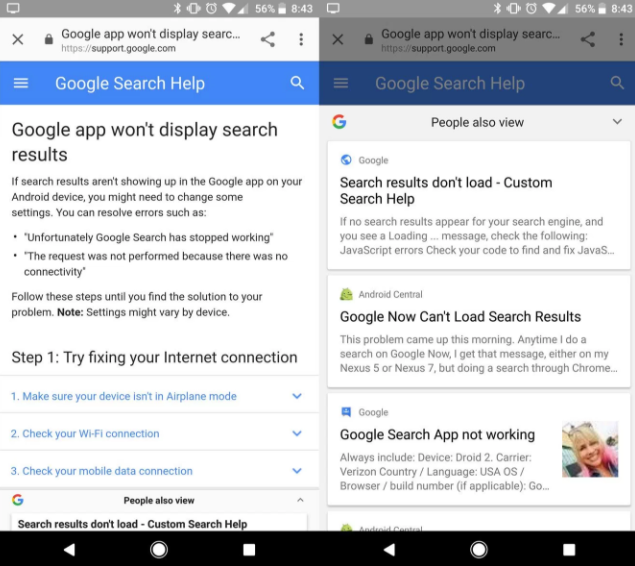Tap the alarm clock icon on left status bar

click(211, 8)
